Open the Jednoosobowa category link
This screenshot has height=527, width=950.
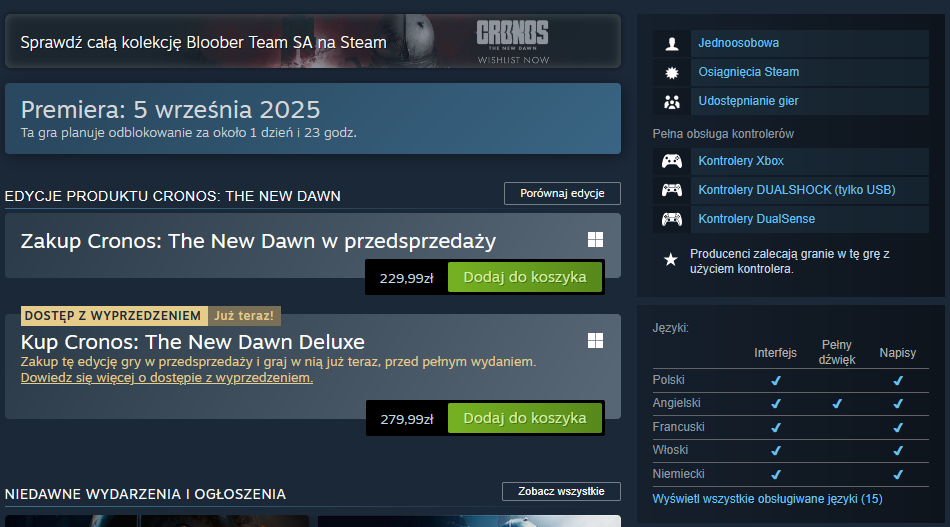coord(738,44)
